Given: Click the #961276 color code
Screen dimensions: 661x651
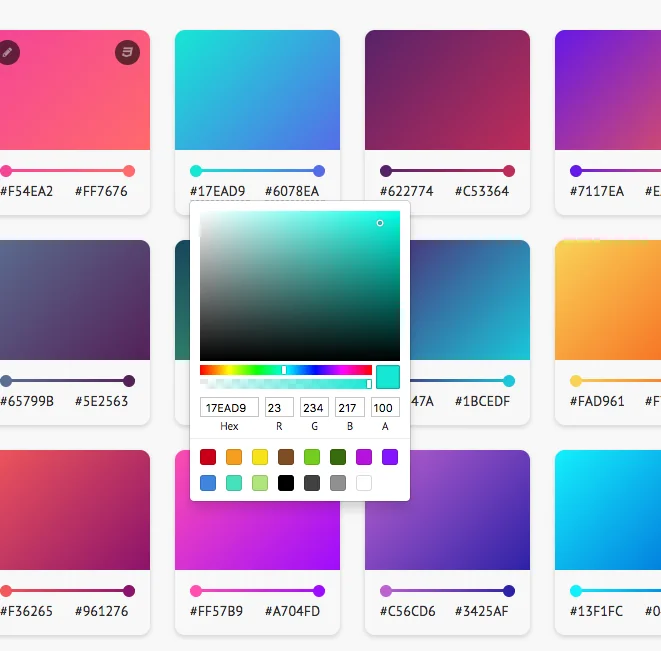Looking at the screenshot, I should pyautogui.click(x=102, y=611).
